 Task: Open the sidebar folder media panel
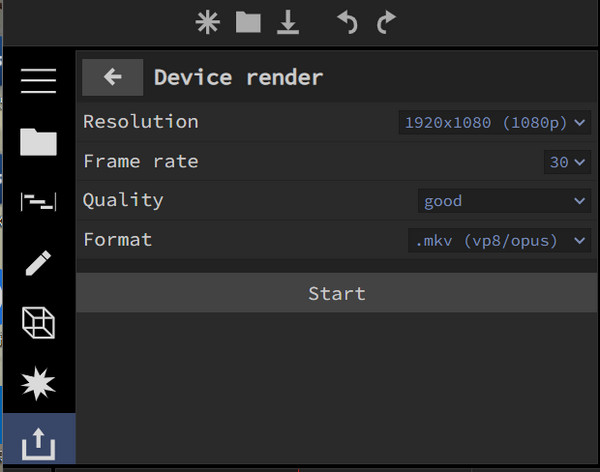38,141
